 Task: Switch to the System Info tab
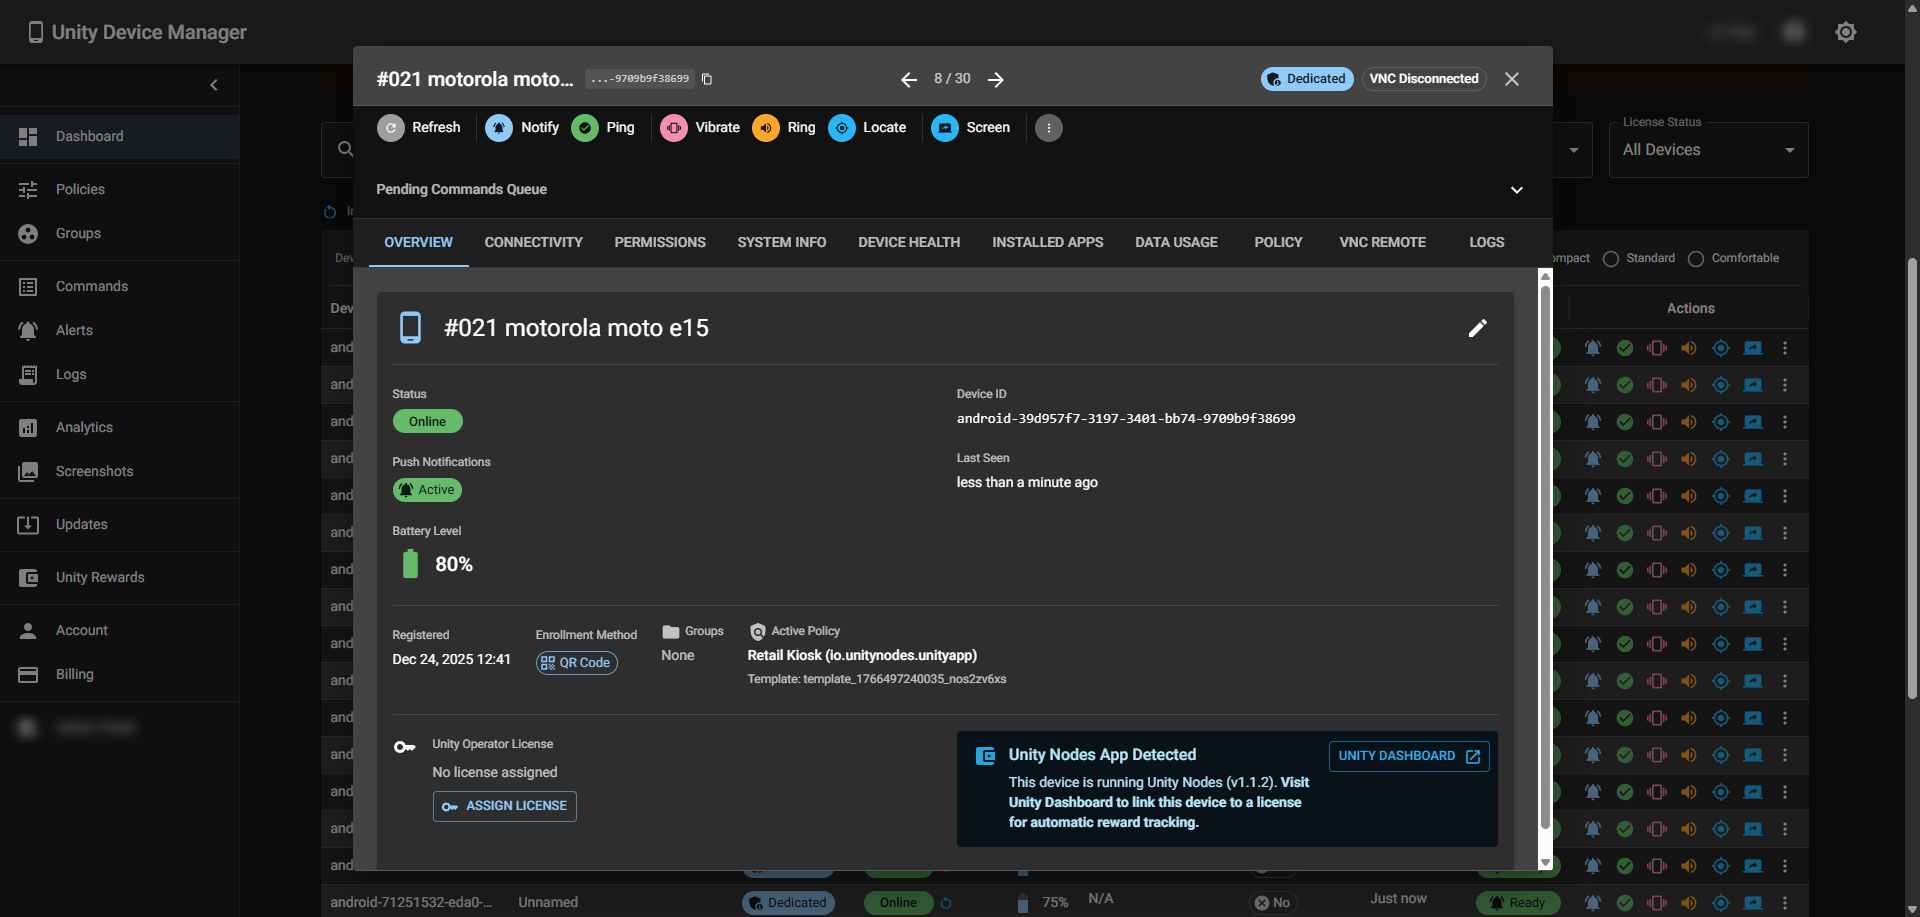(x=782, y=243)
